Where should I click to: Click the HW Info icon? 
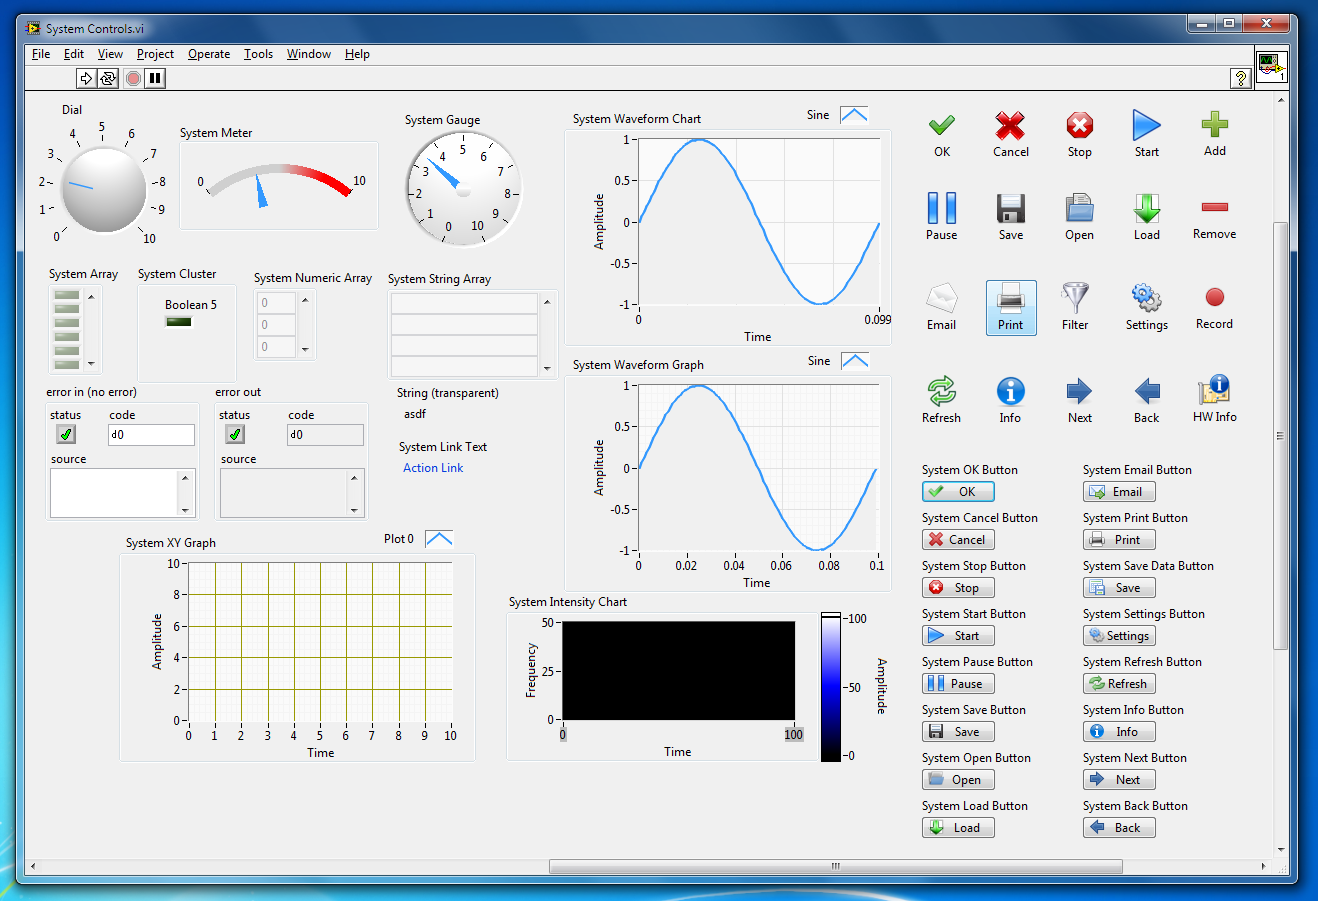1214,391
